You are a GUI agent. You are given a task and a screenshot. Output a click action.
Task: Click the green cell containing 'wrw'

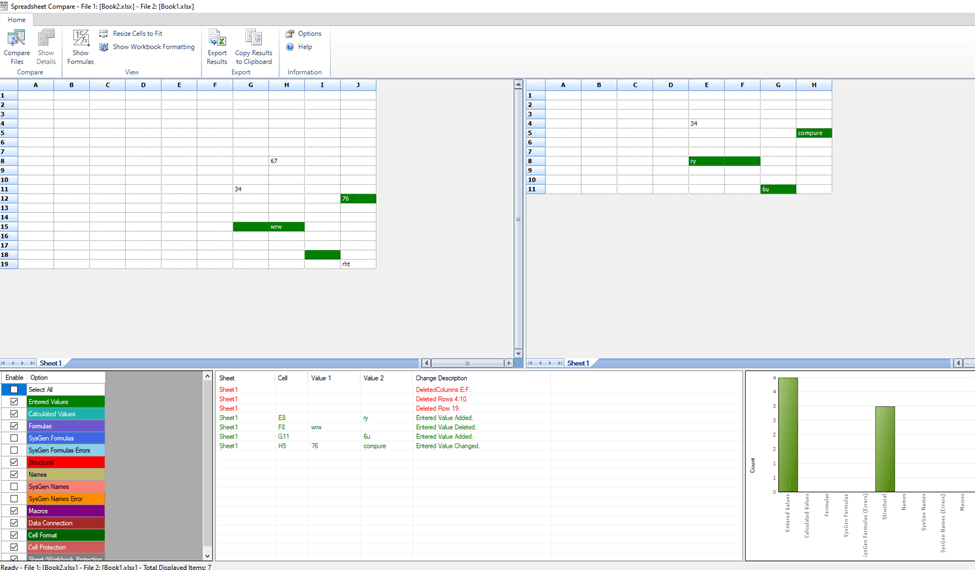click(x=287, y=227)
